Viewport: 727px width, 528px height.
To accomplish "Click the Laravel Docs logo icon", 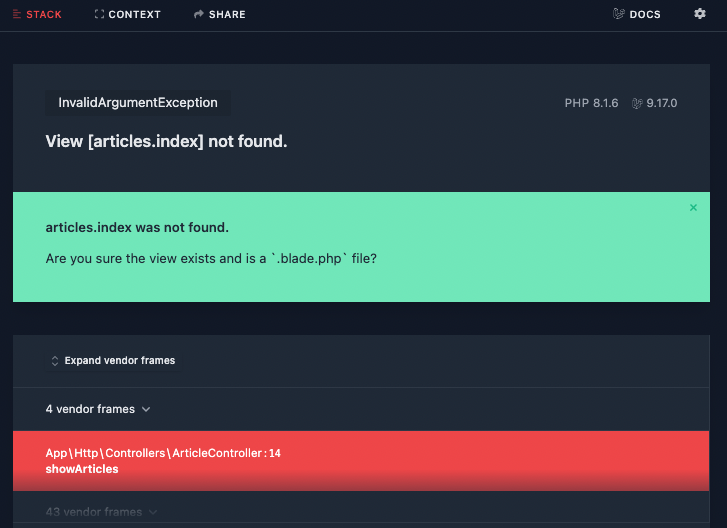I will [619, 14].
